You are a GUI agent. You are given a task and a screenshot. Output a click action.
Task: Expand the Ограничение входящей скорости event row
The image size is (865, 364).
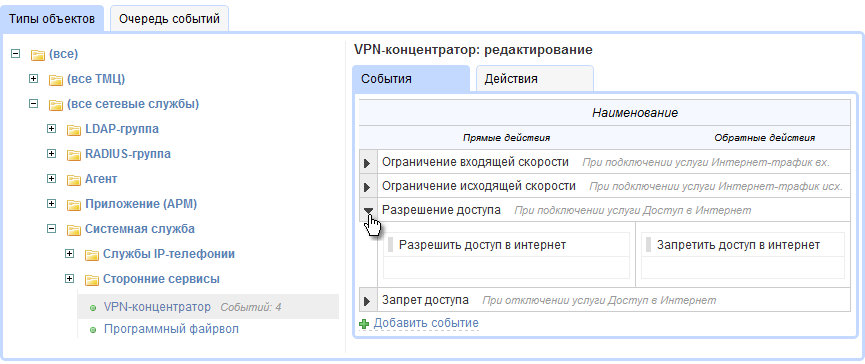click(368, 163)
